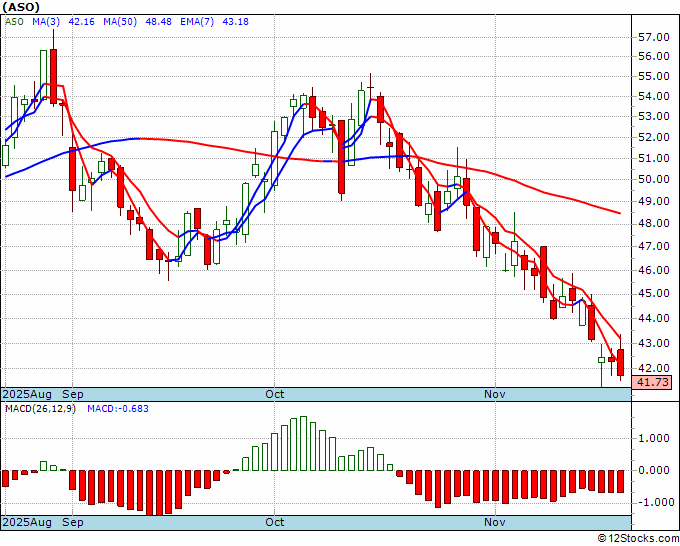Click the current price tag 41.73
Screen dimensions: 680x546
tap(652, 382)
